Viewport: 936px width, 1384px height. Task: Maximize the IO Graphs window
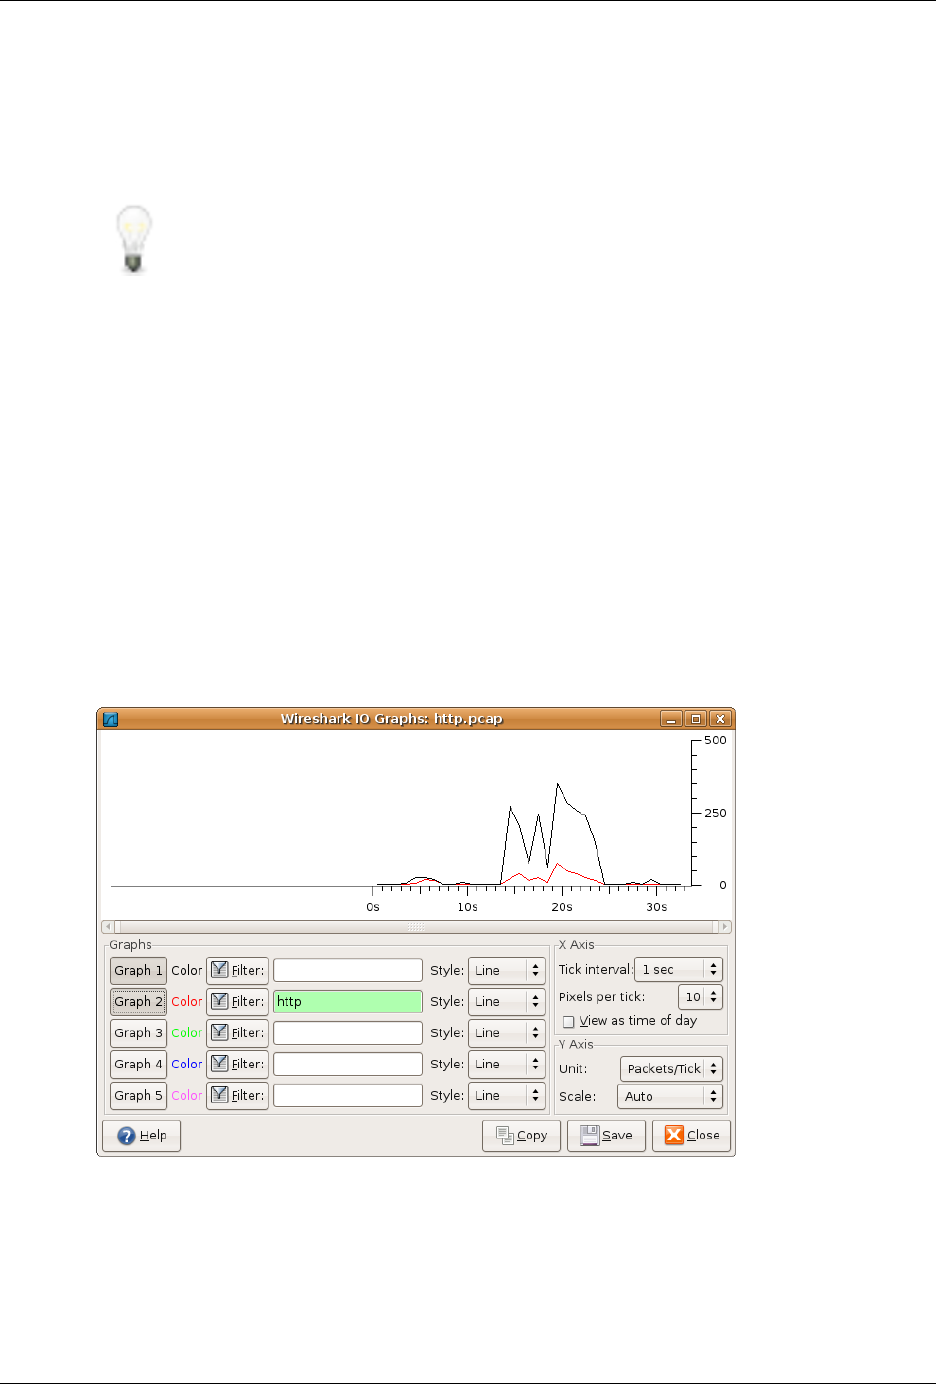coord(696,719)
